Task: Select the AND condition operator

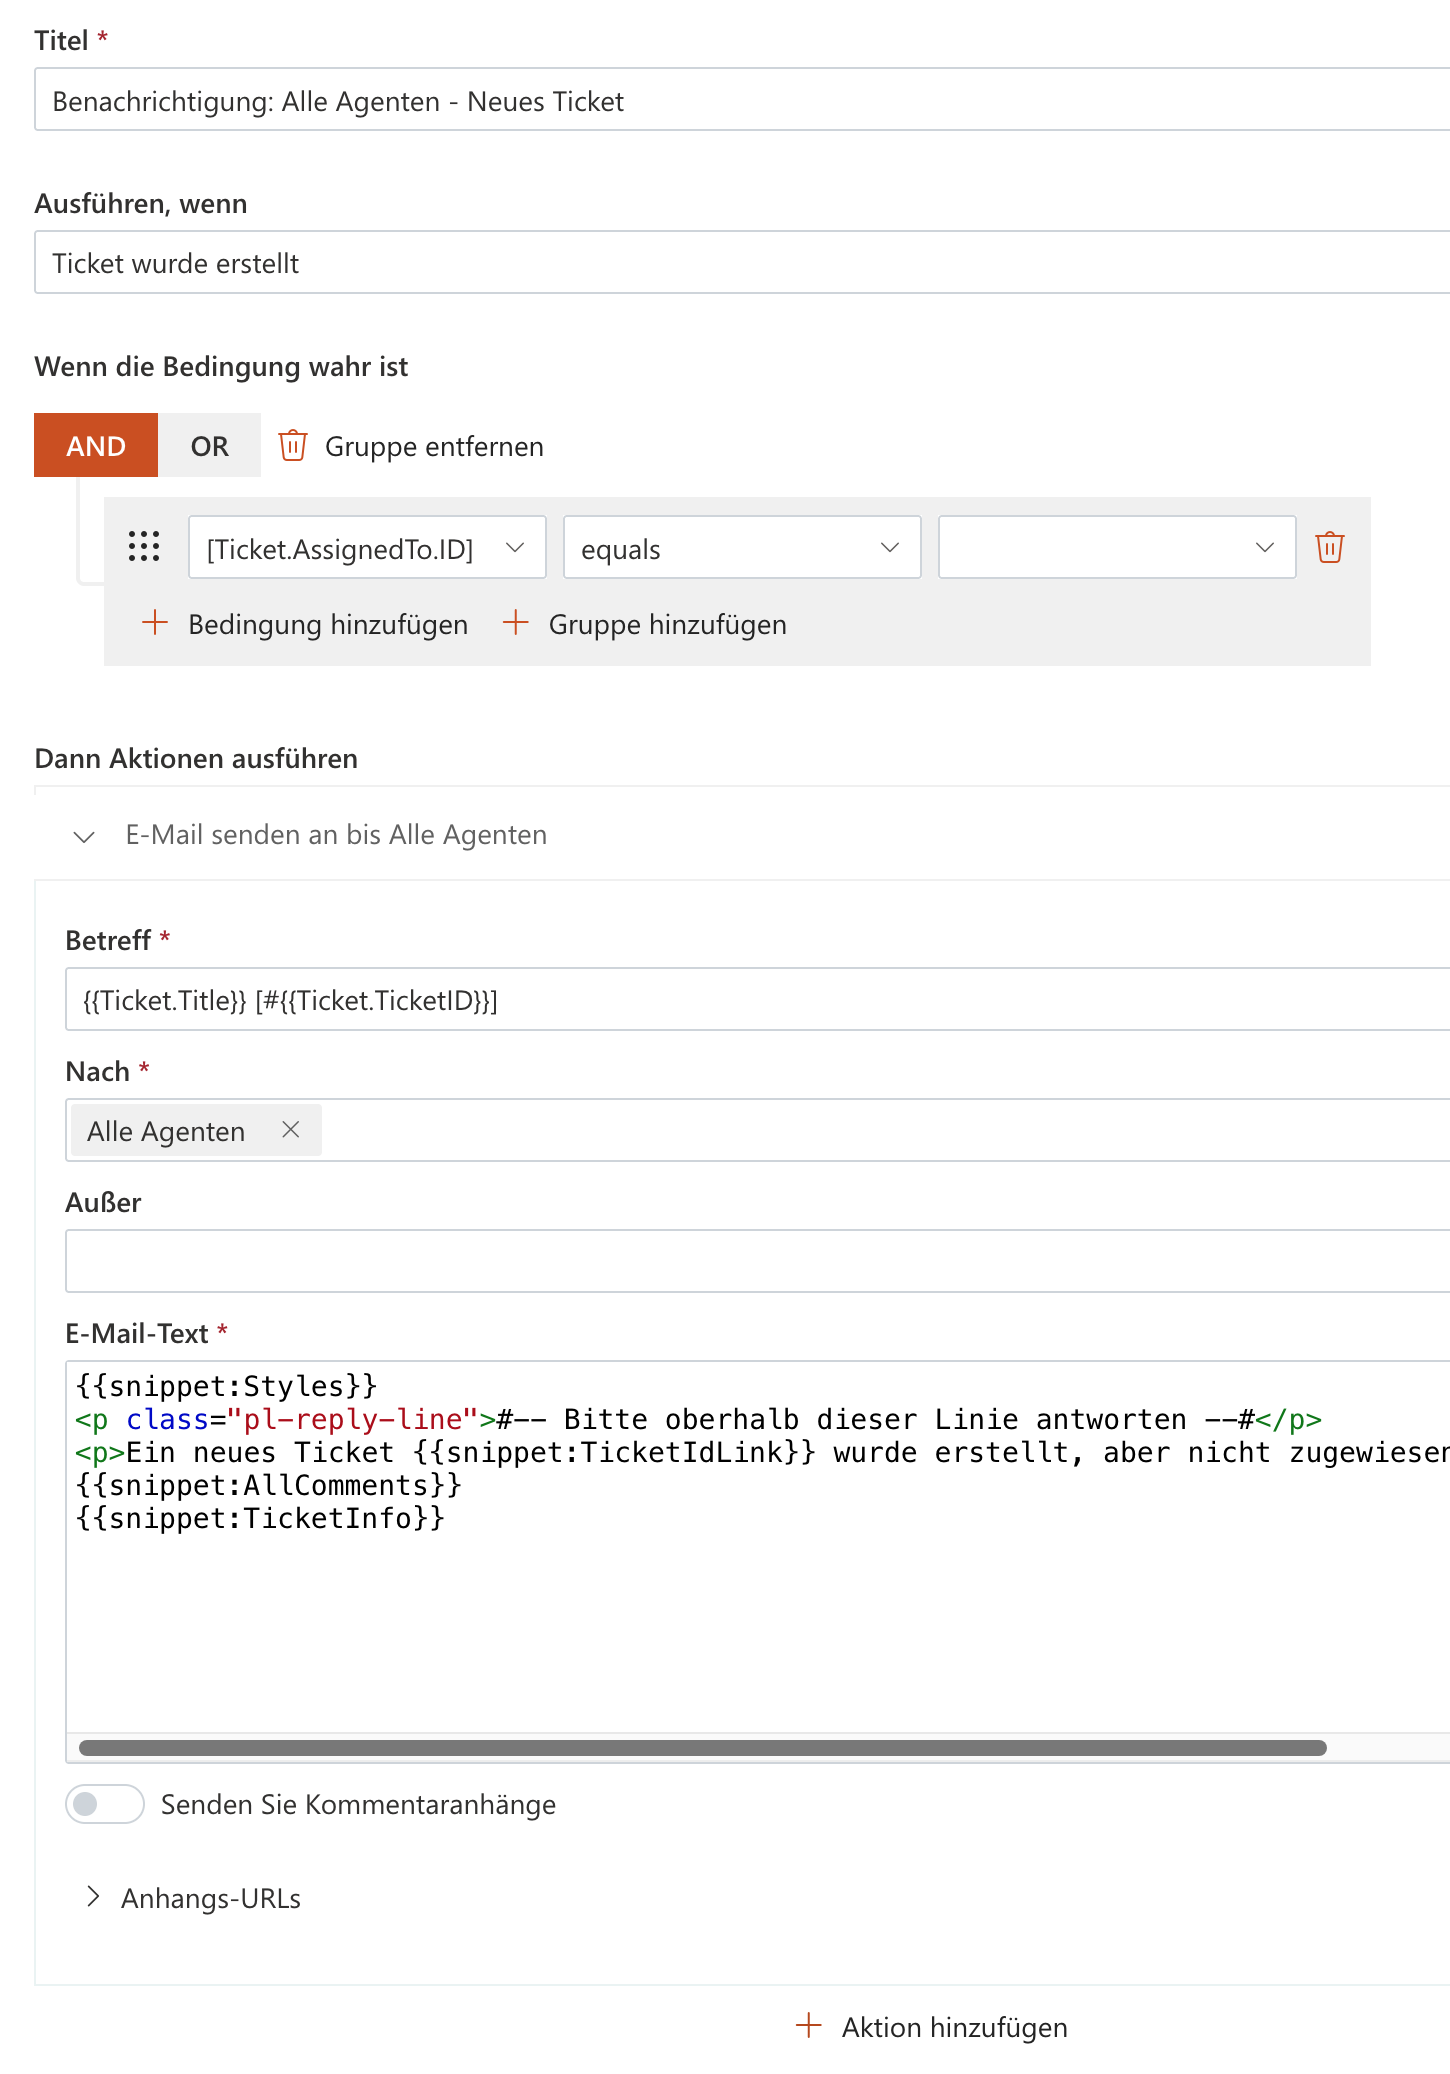Action: point(96,446)
